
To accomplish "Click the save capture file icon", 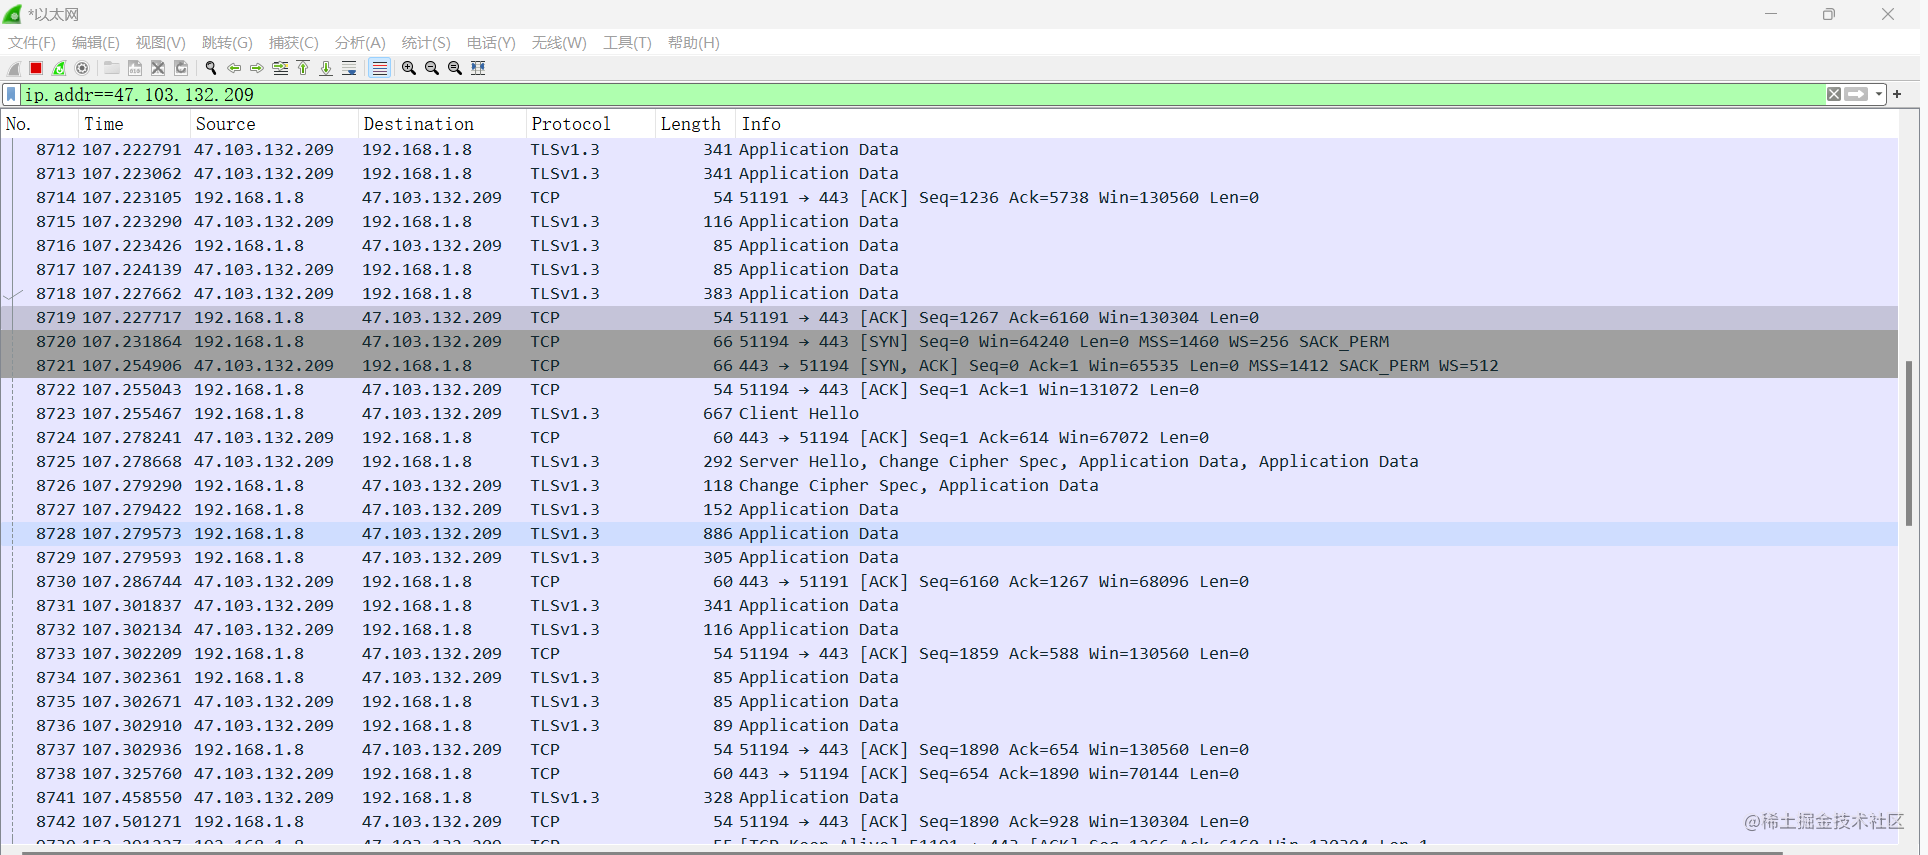I will pos(135,68).
